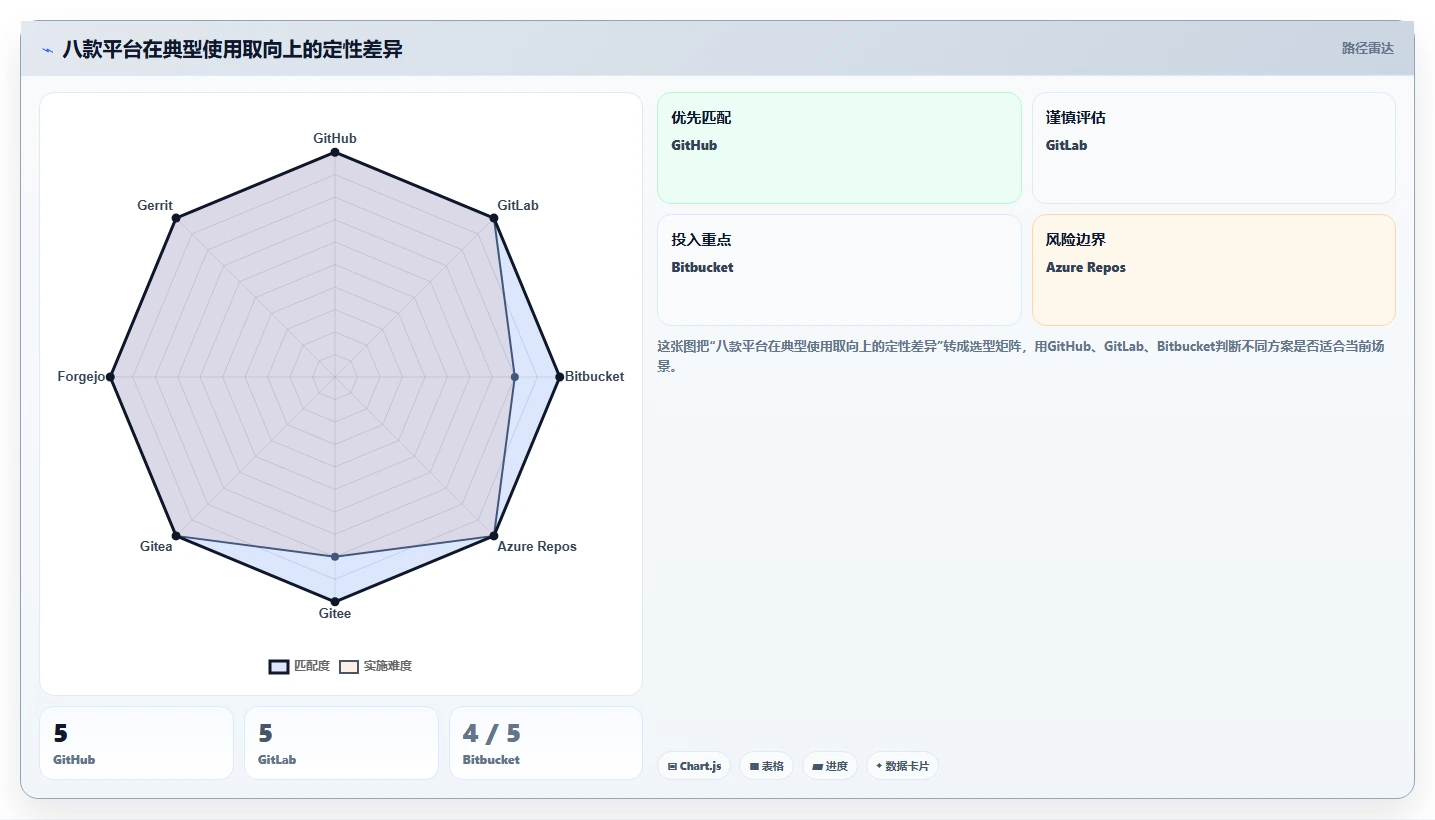Screen dimensions: 1435x820
Task: Click the 路径雷达 label in the header
Action: pyautogui.click(x=1367, y=48)
